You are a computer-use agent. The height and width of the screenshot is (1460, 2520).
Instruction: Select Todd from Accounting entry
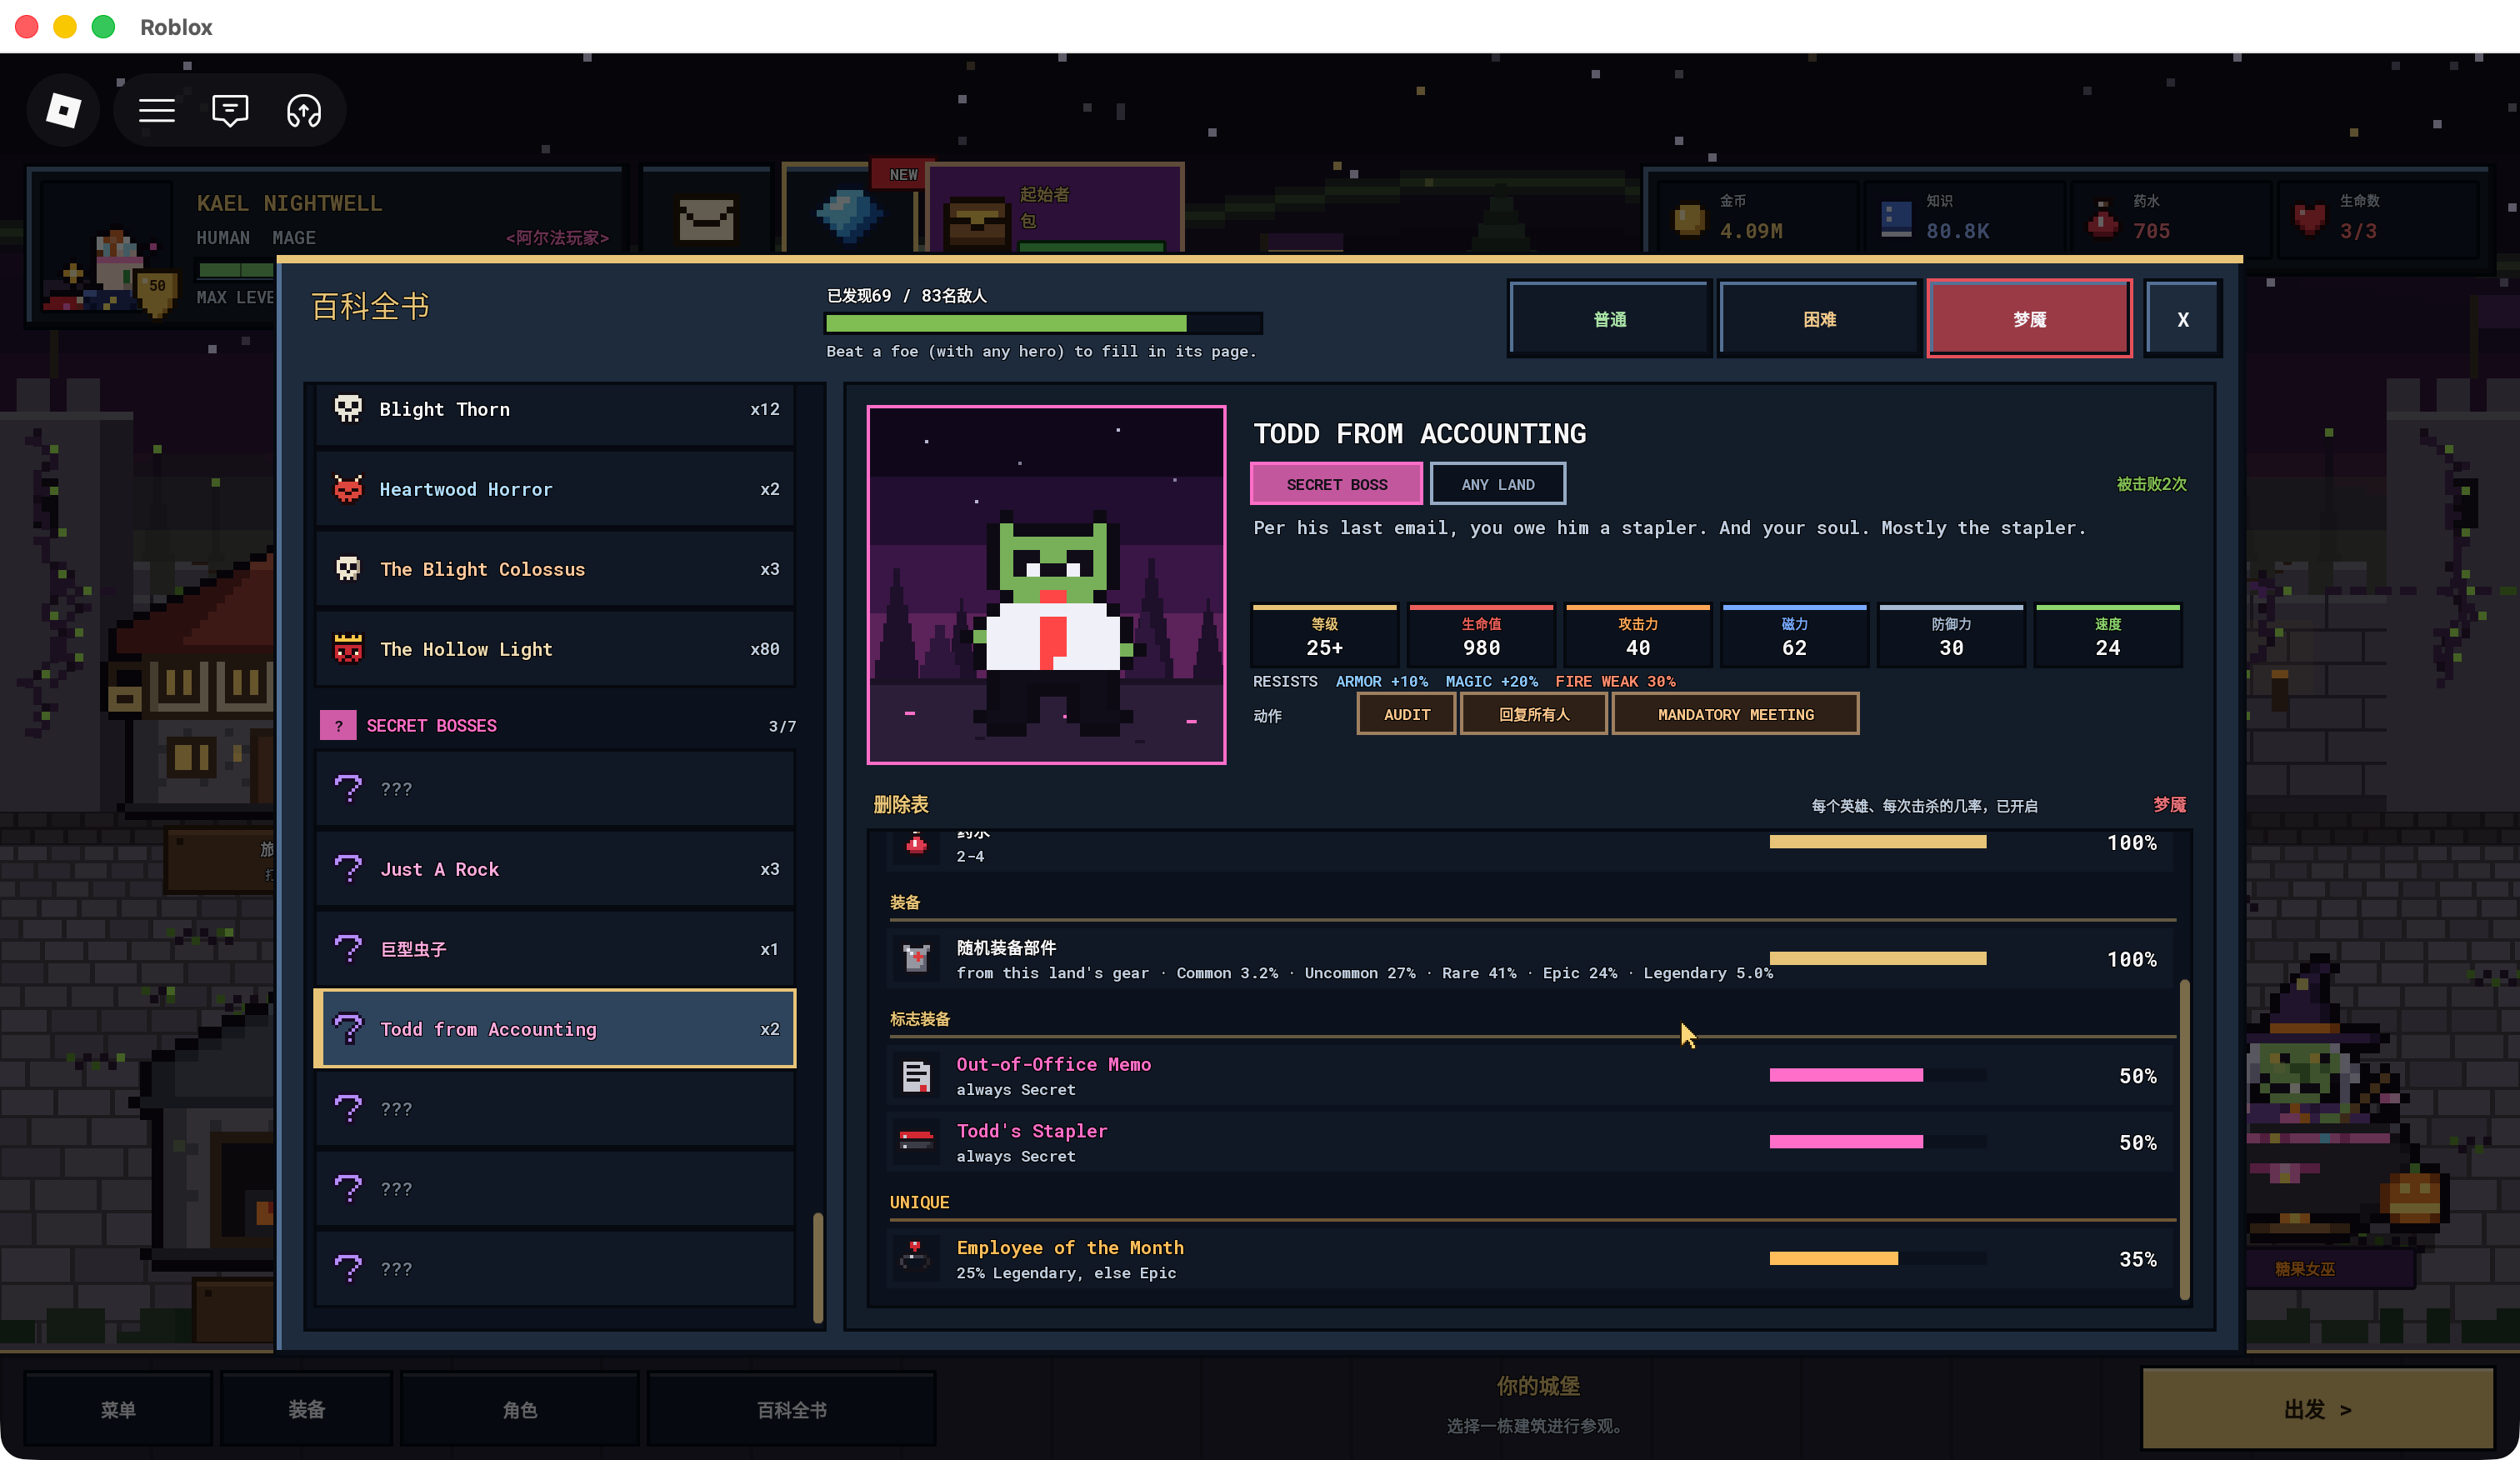(x=555, y=1029)
